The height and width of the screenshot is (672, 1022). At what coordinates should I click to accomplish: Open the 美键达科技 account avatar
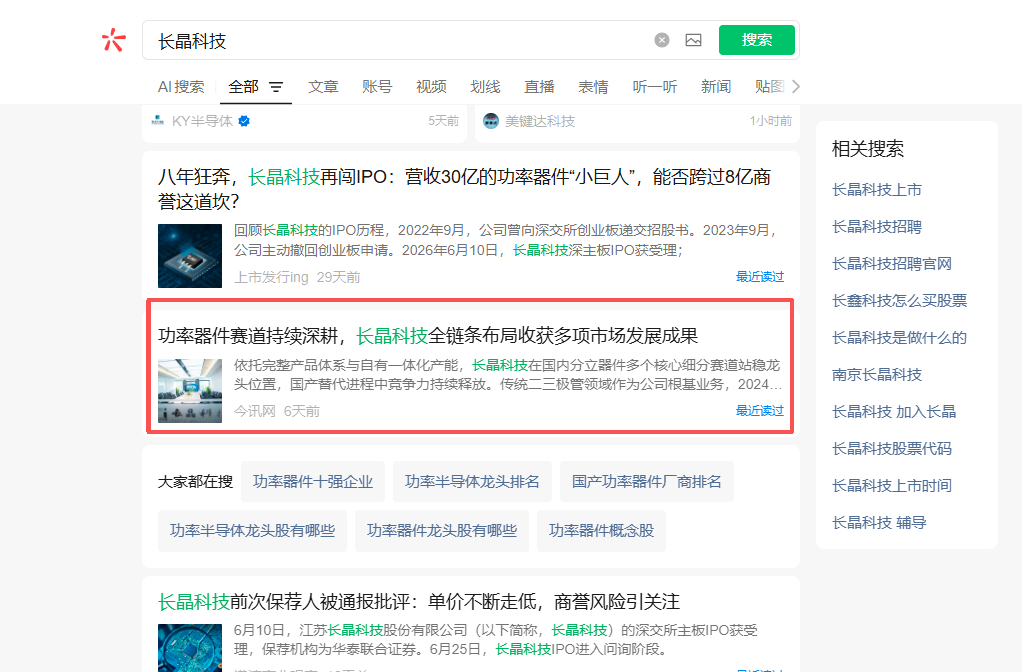point(491,121)
